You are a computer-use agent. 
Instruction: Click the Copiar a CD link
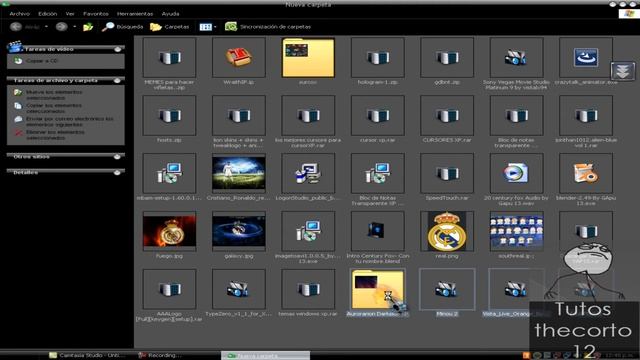(42, 61)
